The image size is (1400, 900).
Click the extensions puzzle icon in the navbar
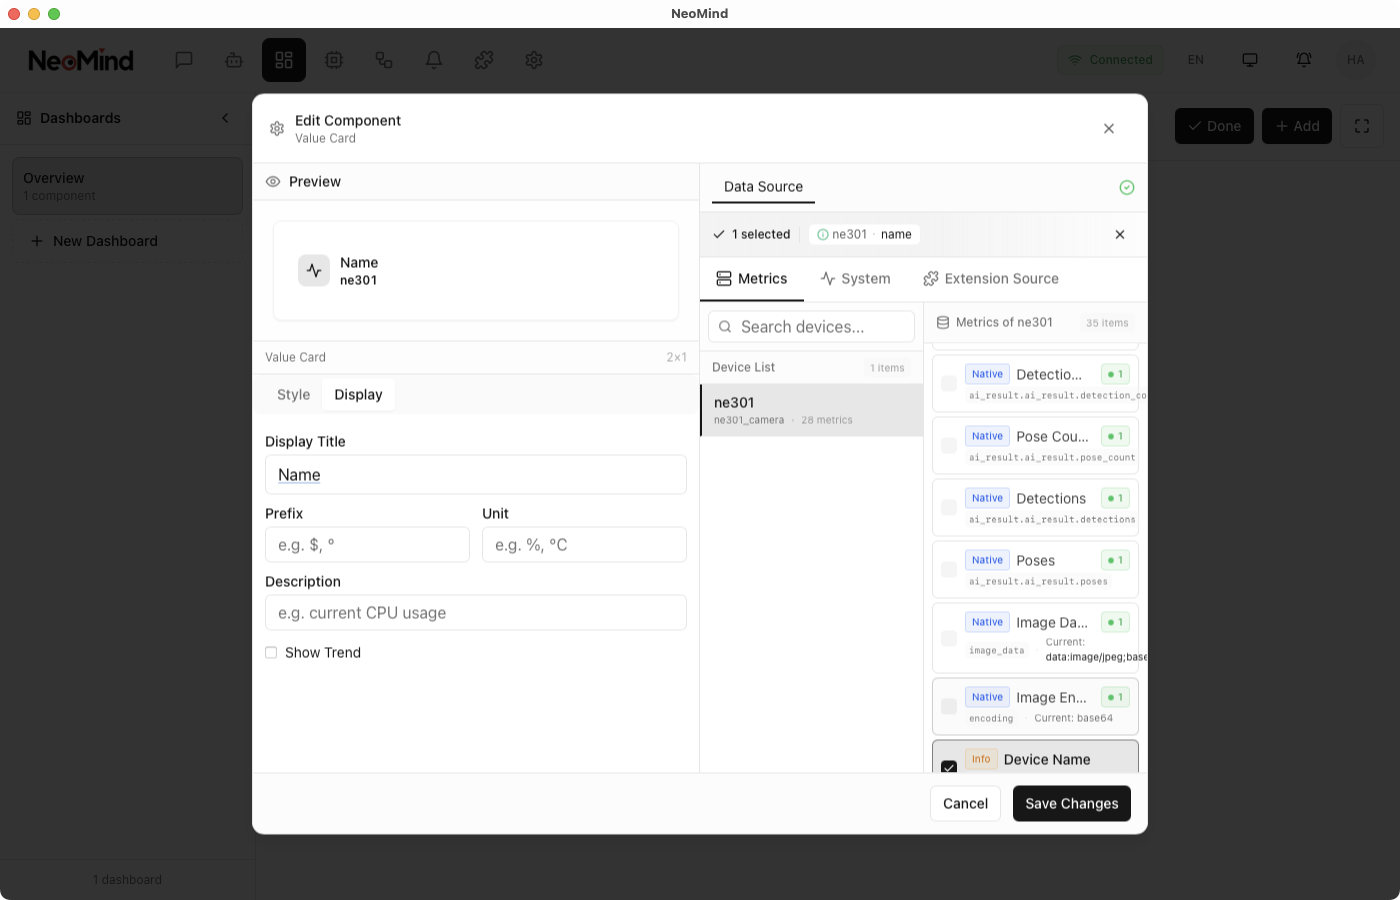pos(484,60)
